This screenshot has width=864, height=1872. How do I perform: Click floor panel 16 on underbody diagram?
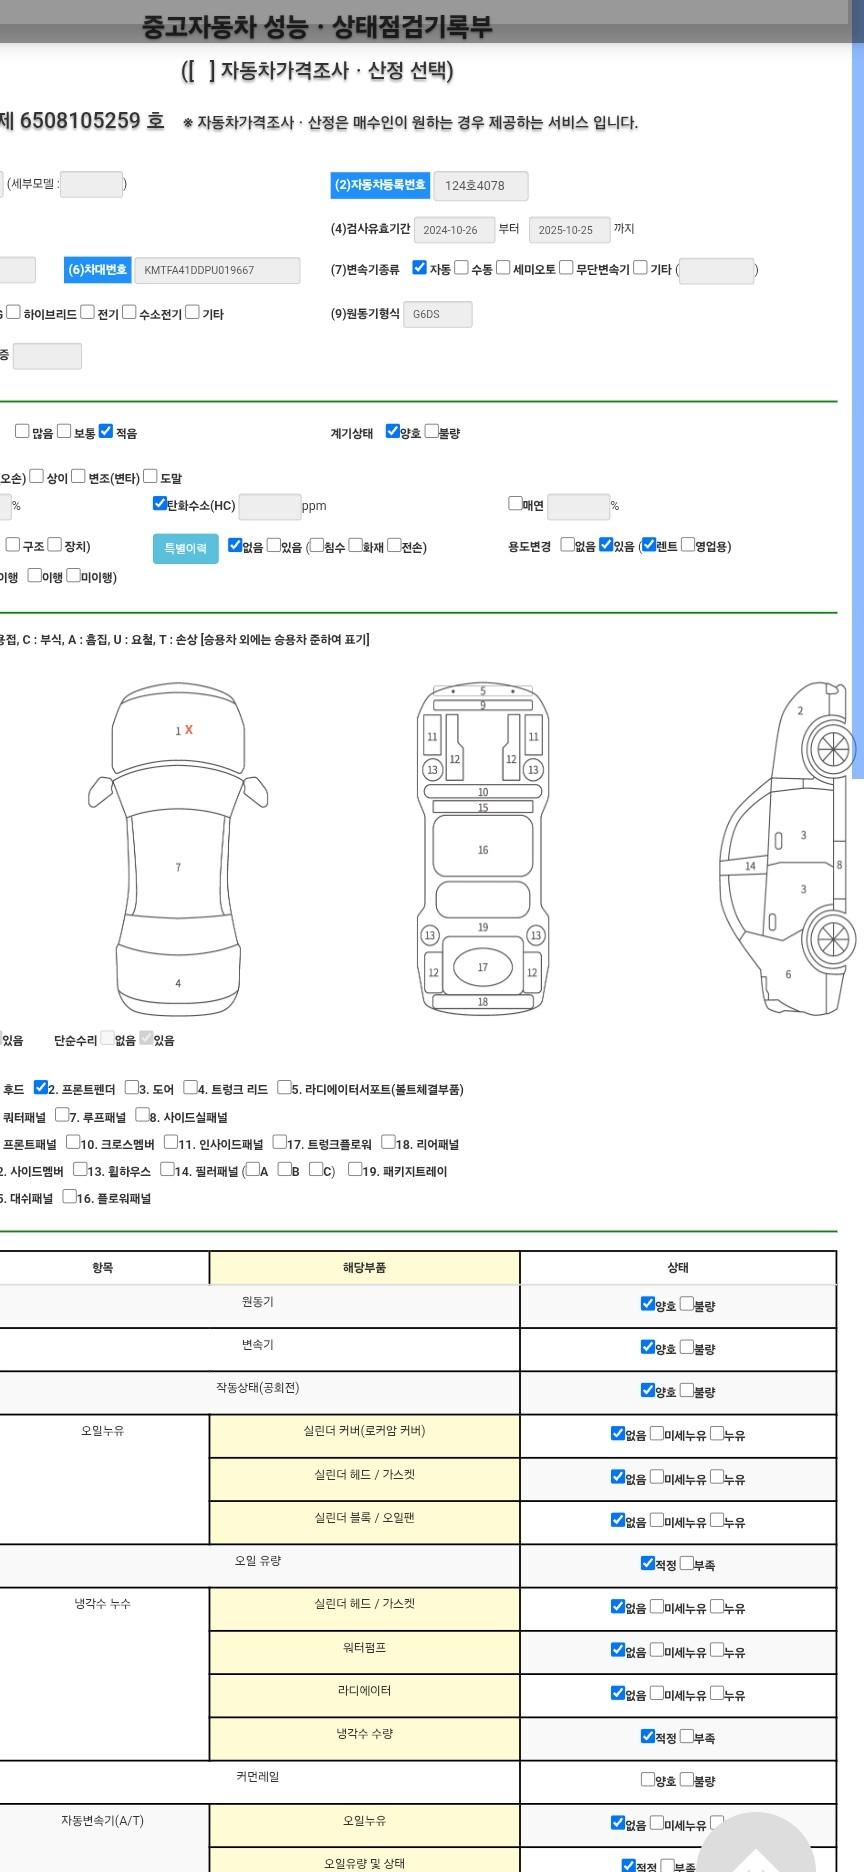[x=482, y=850]
